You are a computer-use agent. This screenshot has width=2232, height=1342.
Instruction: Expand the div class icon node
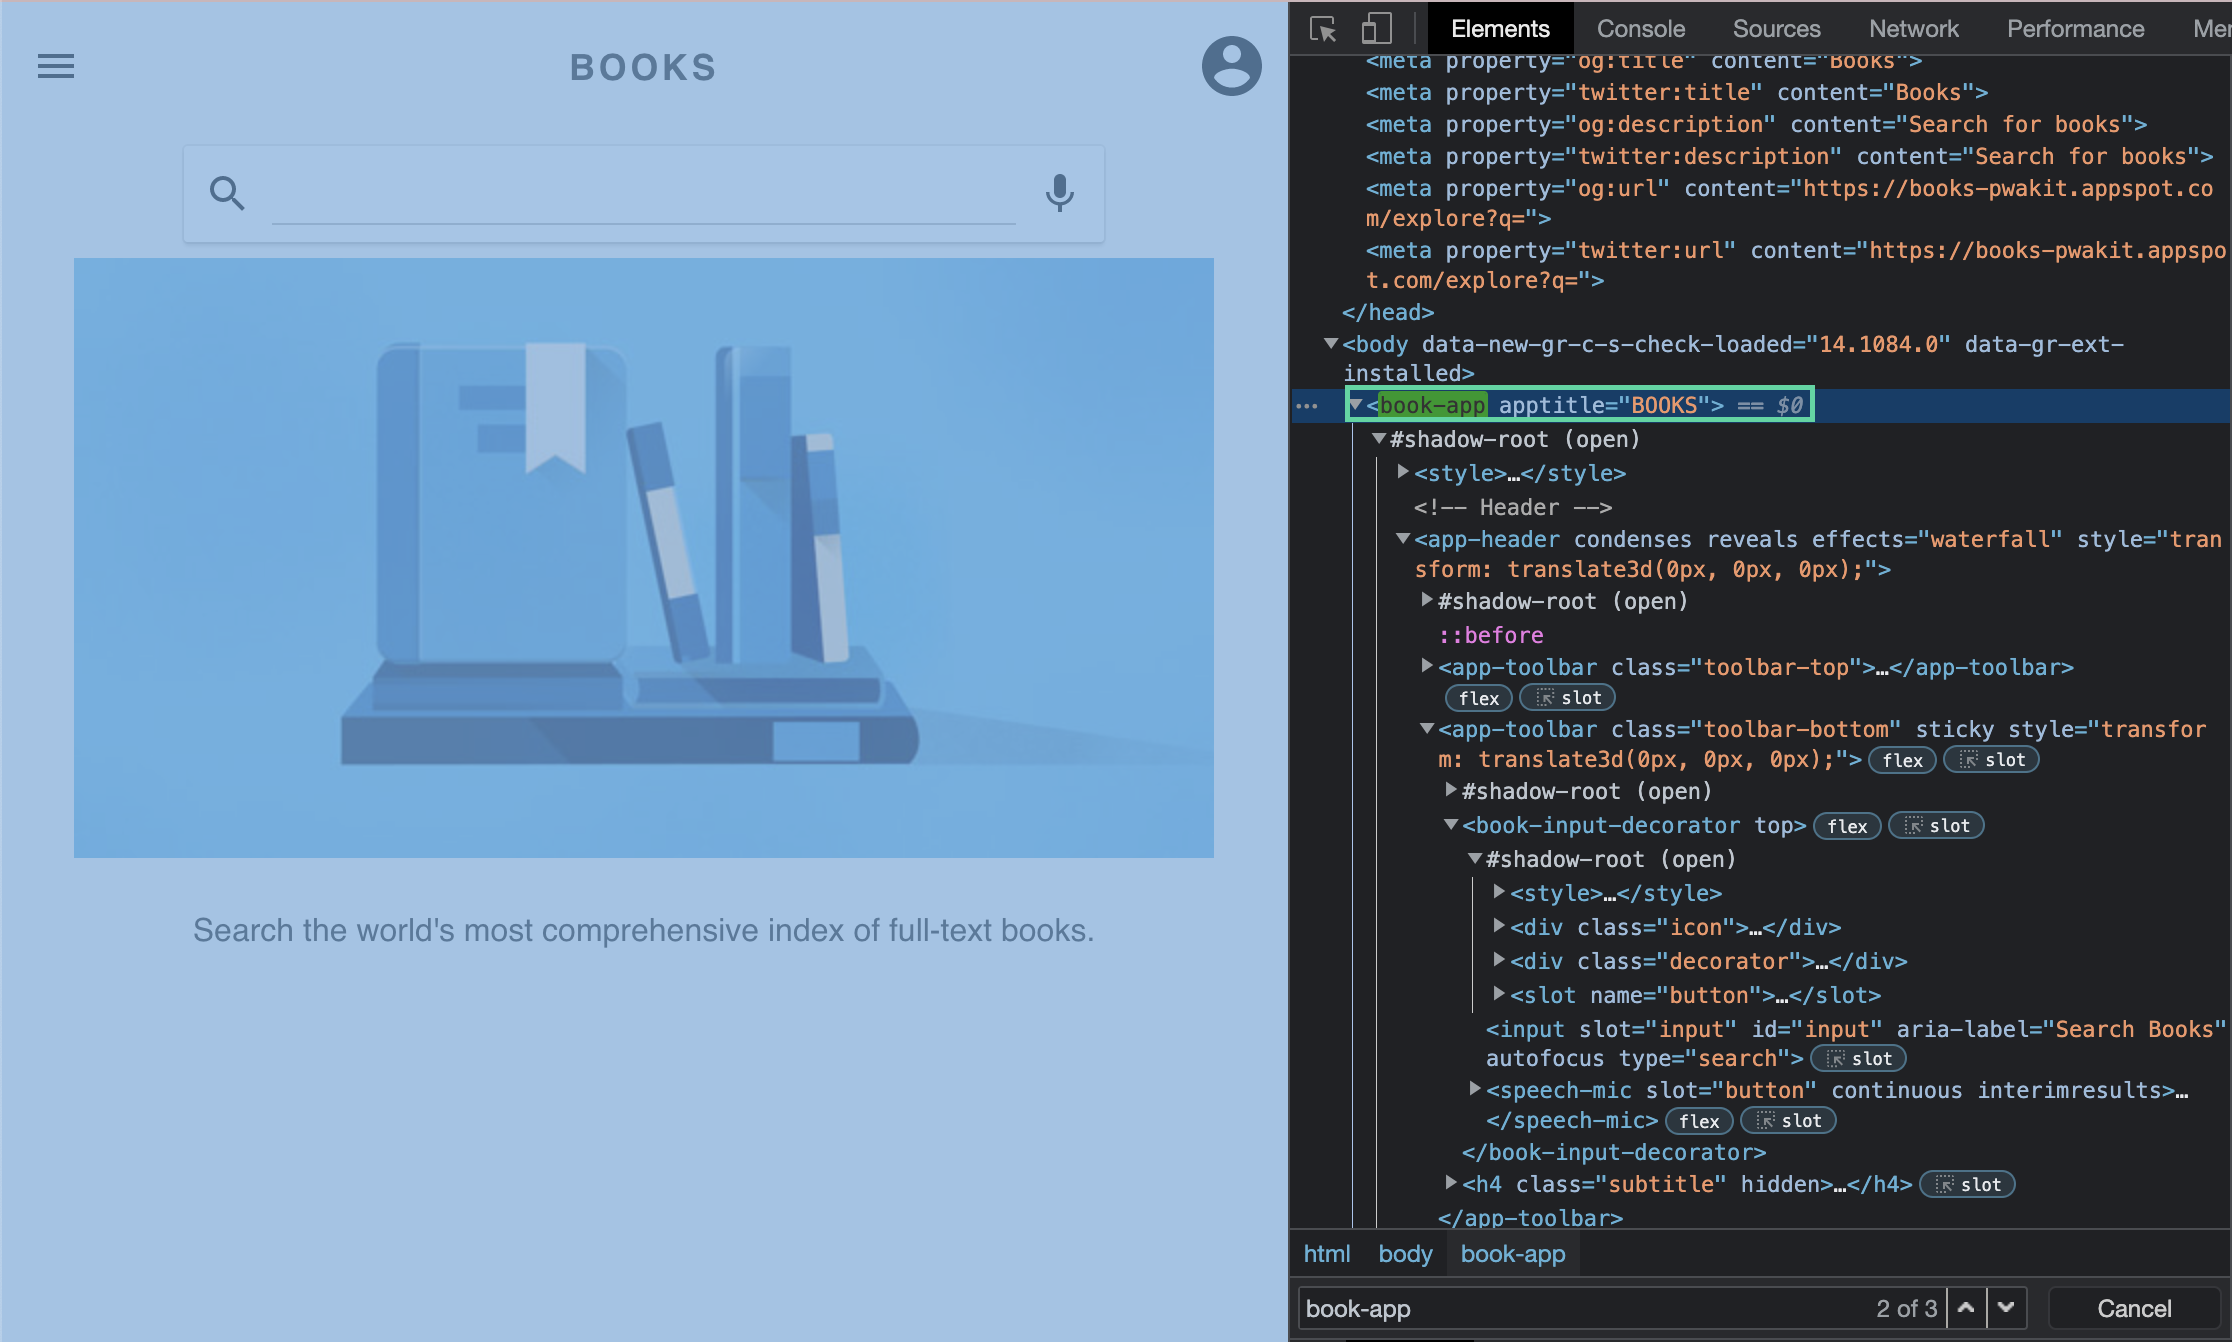tap(1498, 927)
